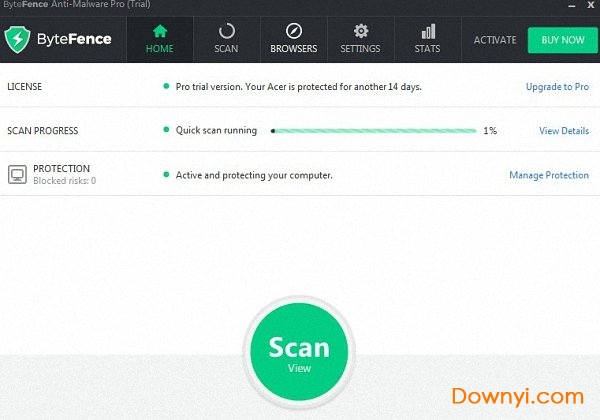
Task: Click the circular scan icon in navigation
Action: coord(227,31)
